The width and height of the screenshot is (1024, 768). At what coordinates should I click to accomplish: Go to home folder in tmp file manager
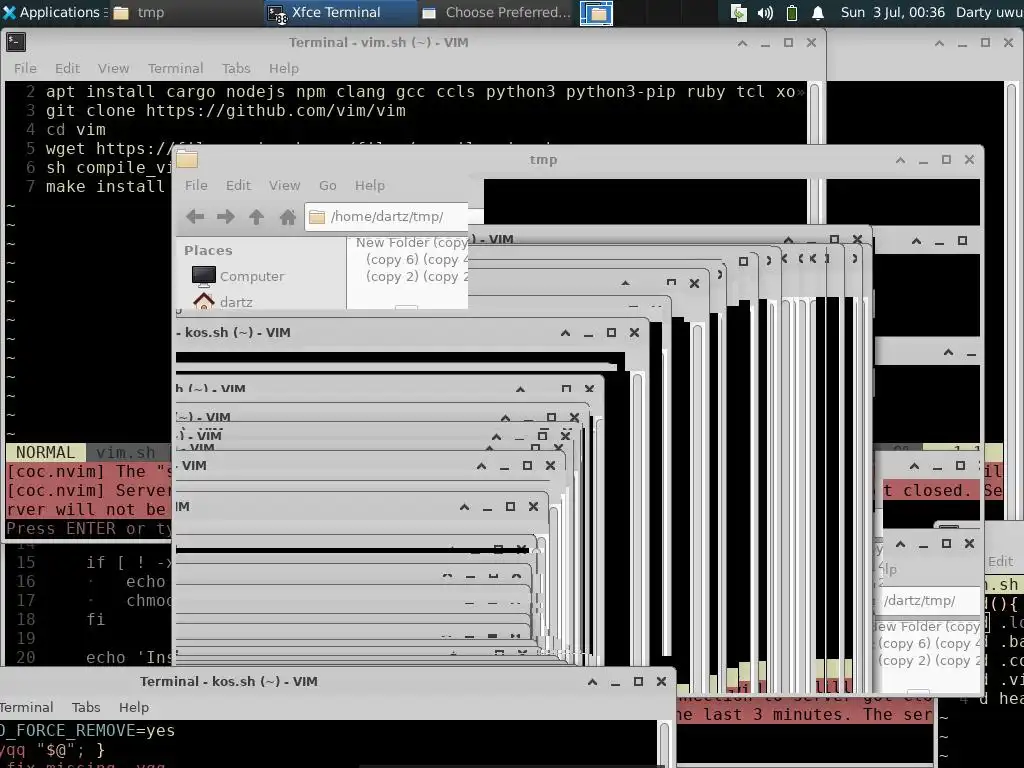click(287, 217)
